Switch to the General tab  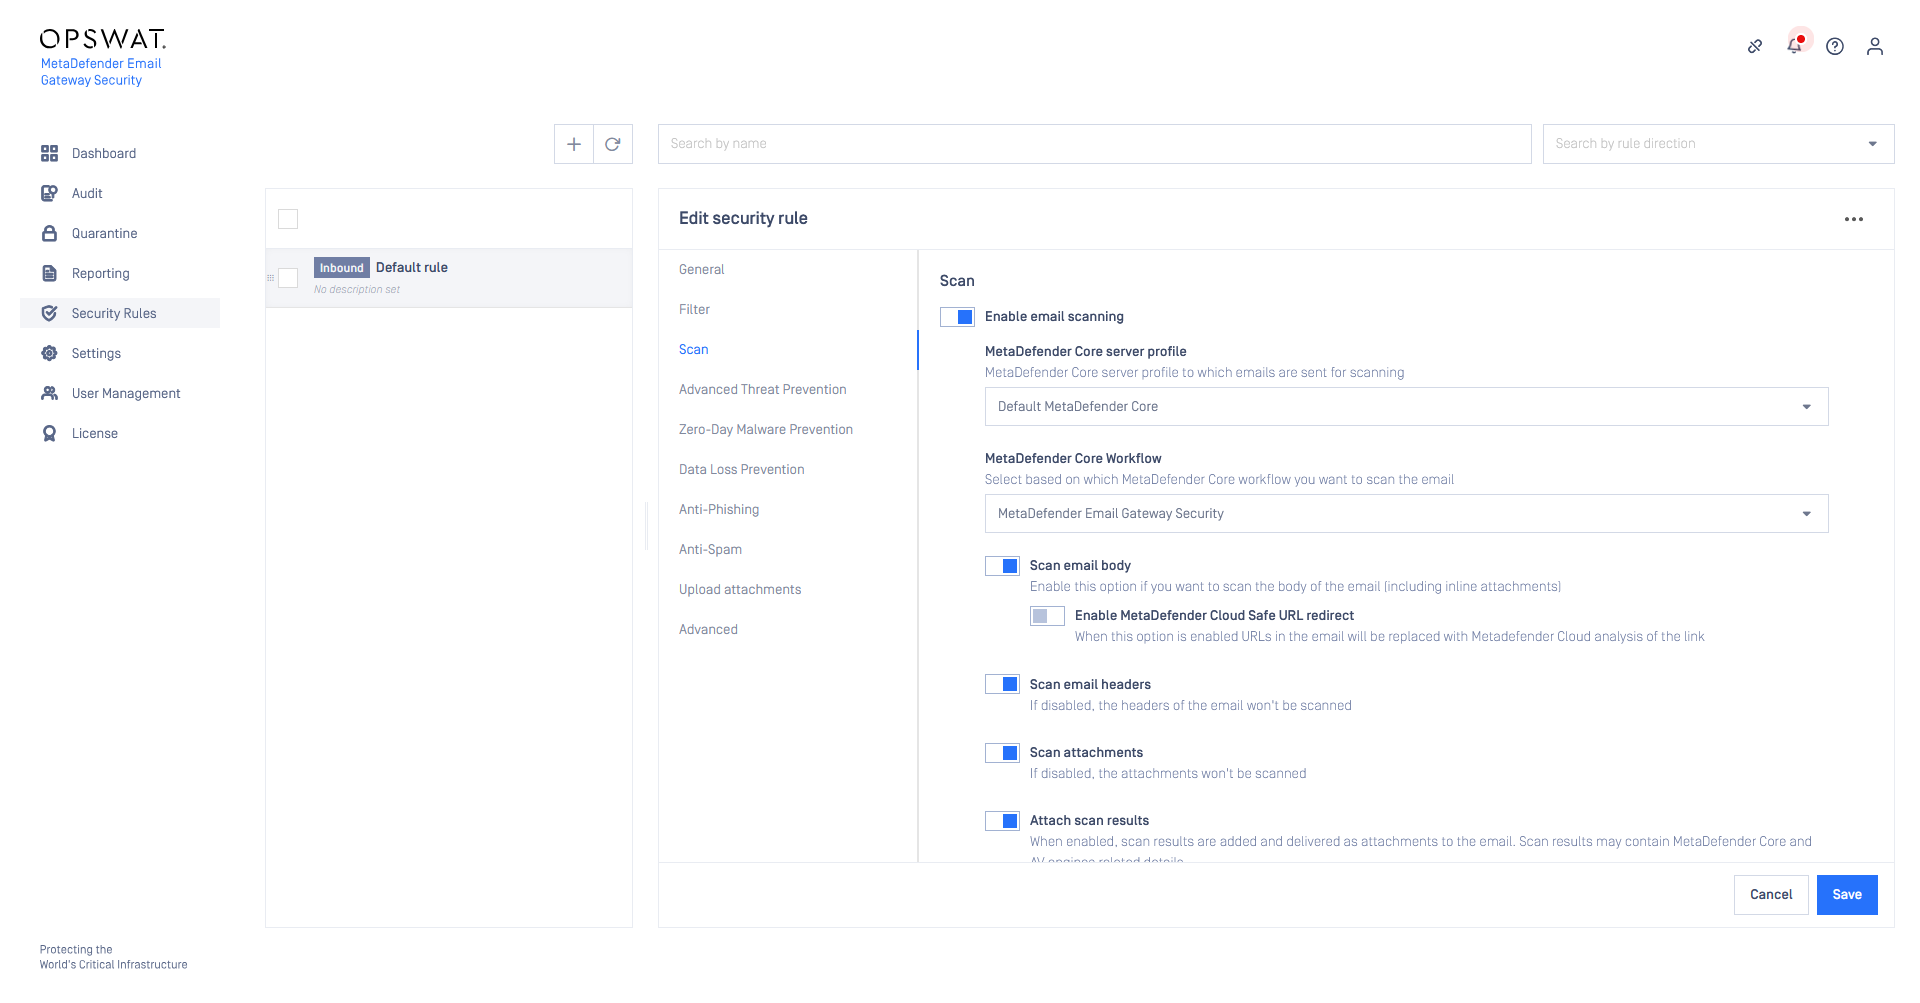click(701, 270)
